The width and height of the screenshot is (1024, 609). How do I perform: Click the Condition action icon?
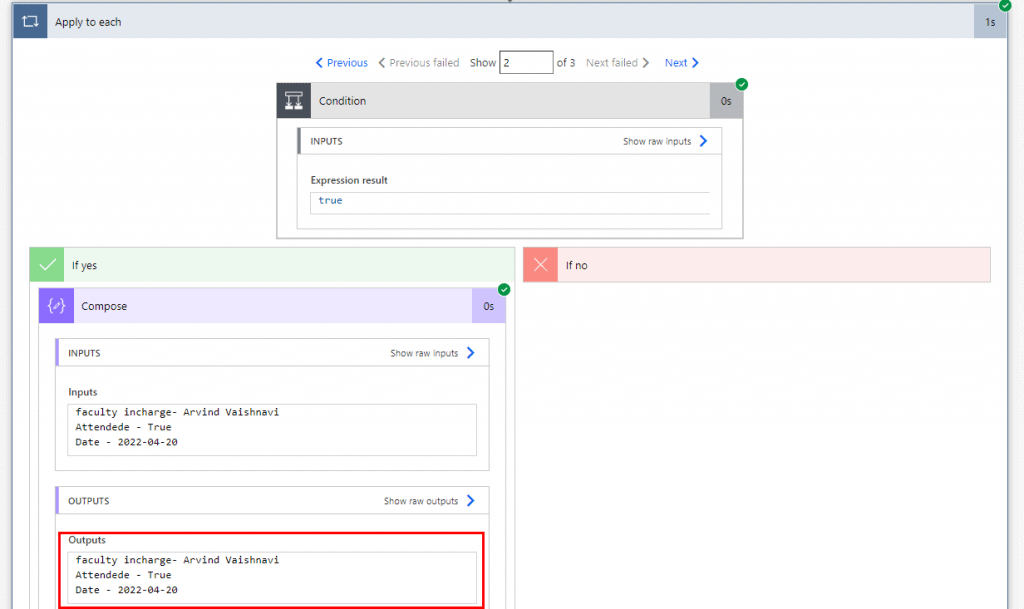click(294, 101)
